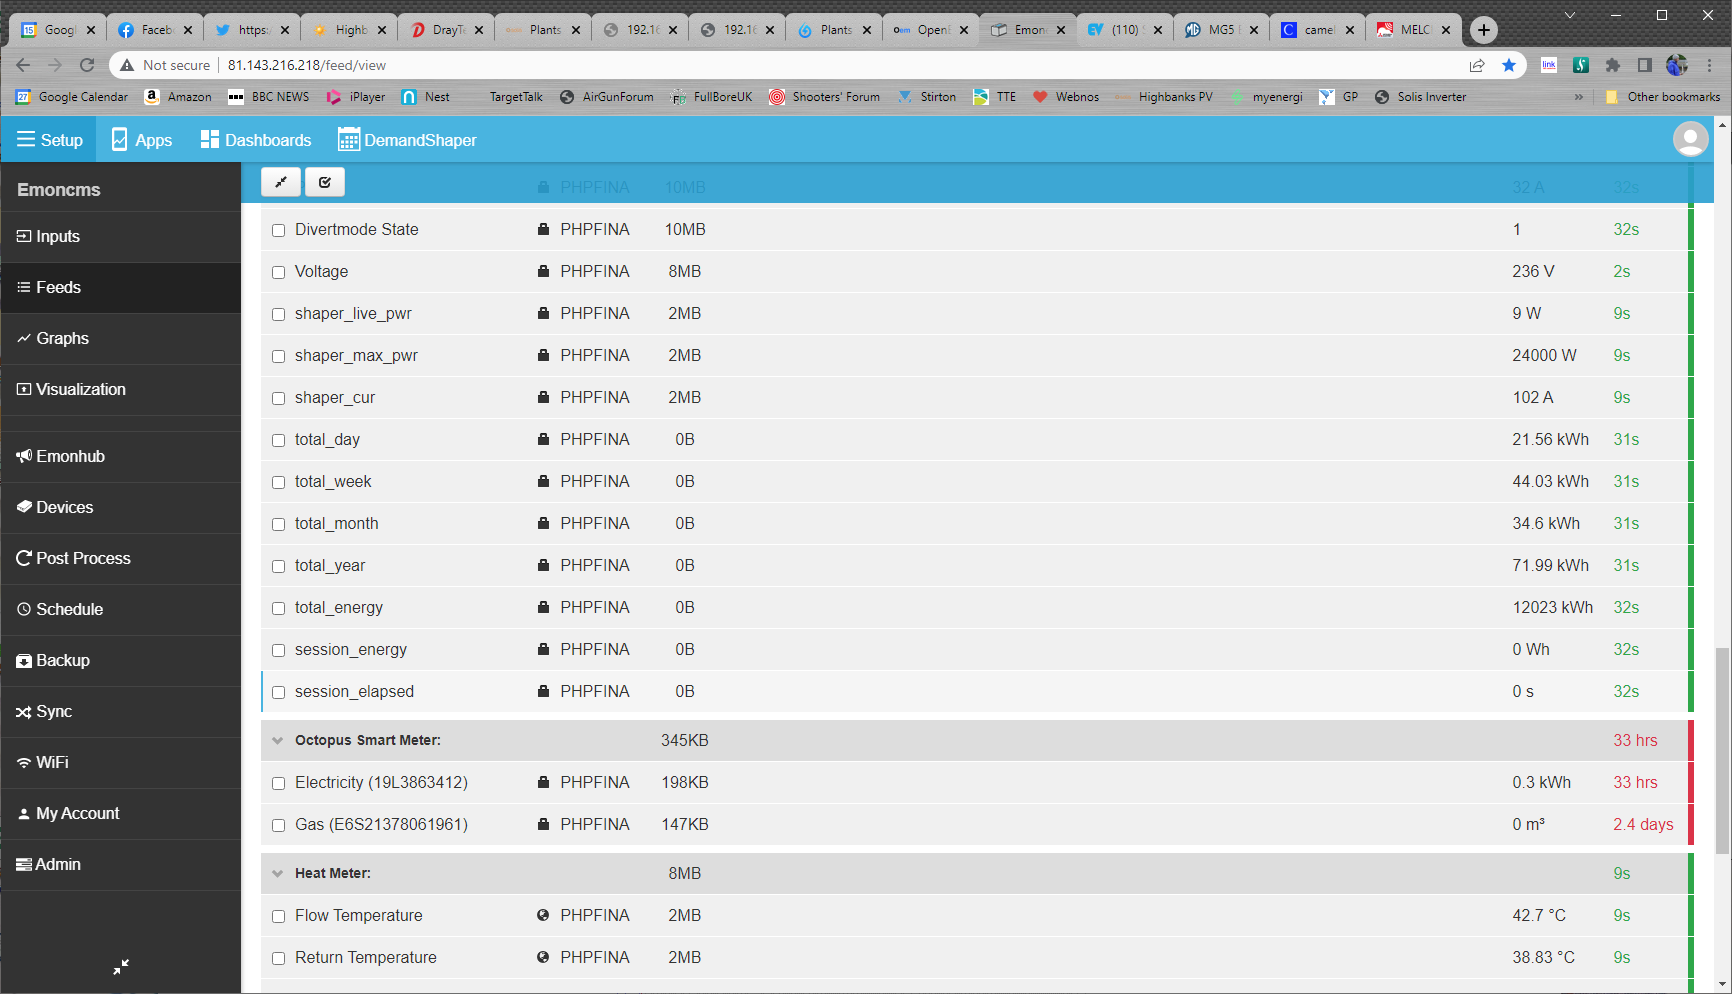Click the collapse feeds list icon button

click(x=281, y=182)
